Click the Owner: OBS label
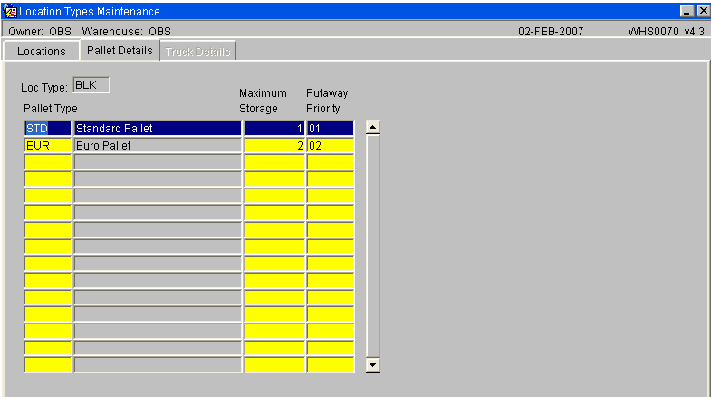This screenshot has height=398, width=712. point(40,31)
